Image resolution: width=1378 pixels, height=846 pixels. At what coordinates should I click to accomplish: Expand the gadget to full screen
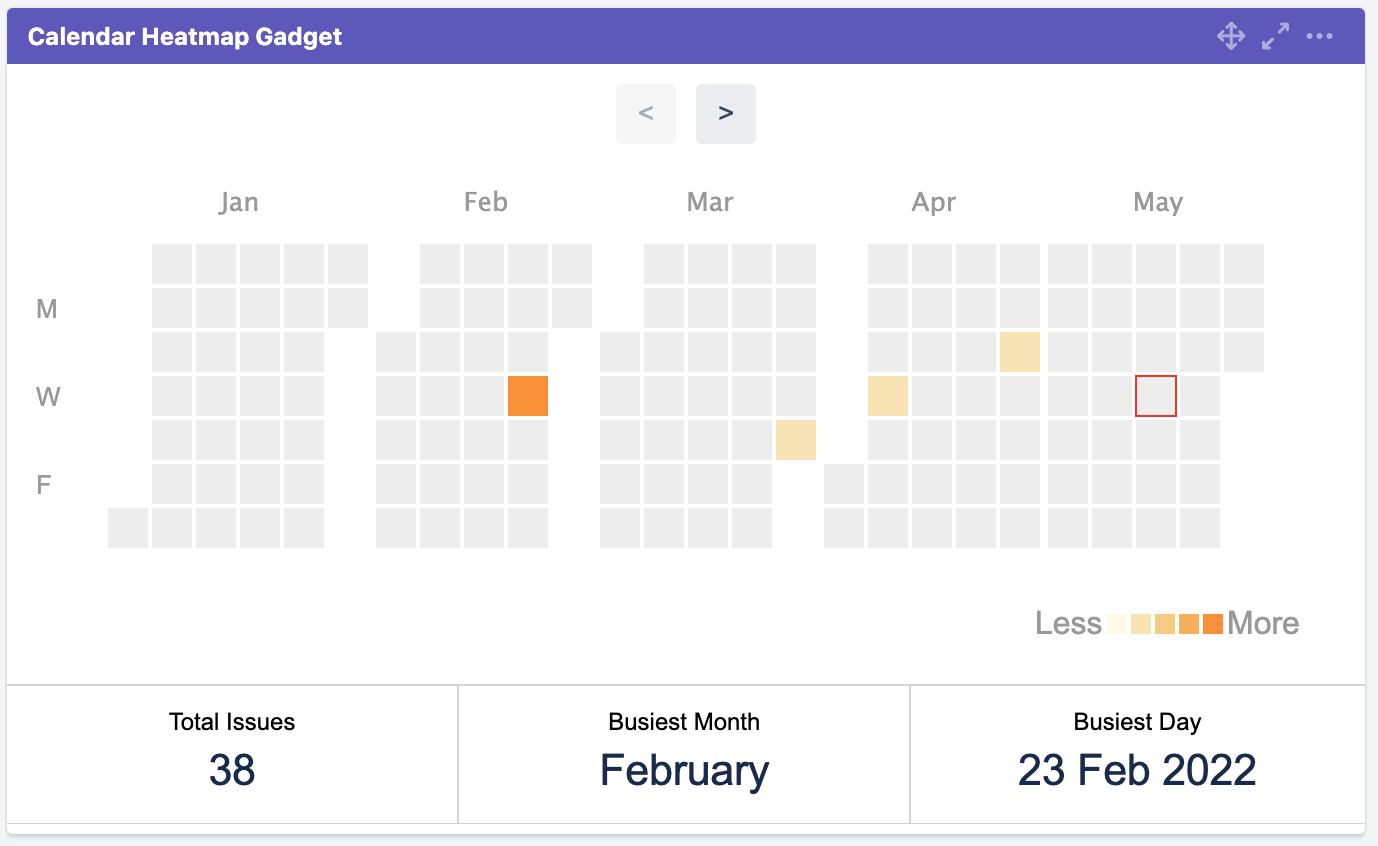1275,37
